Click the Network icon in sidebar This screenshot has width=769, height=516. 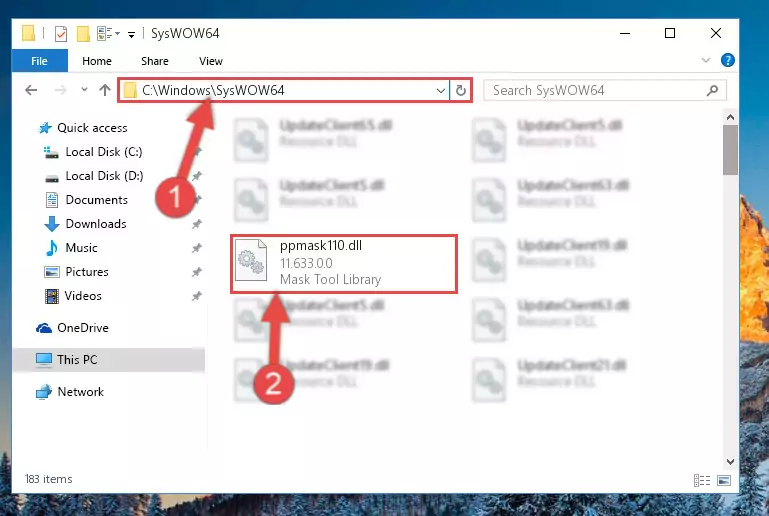44,392
